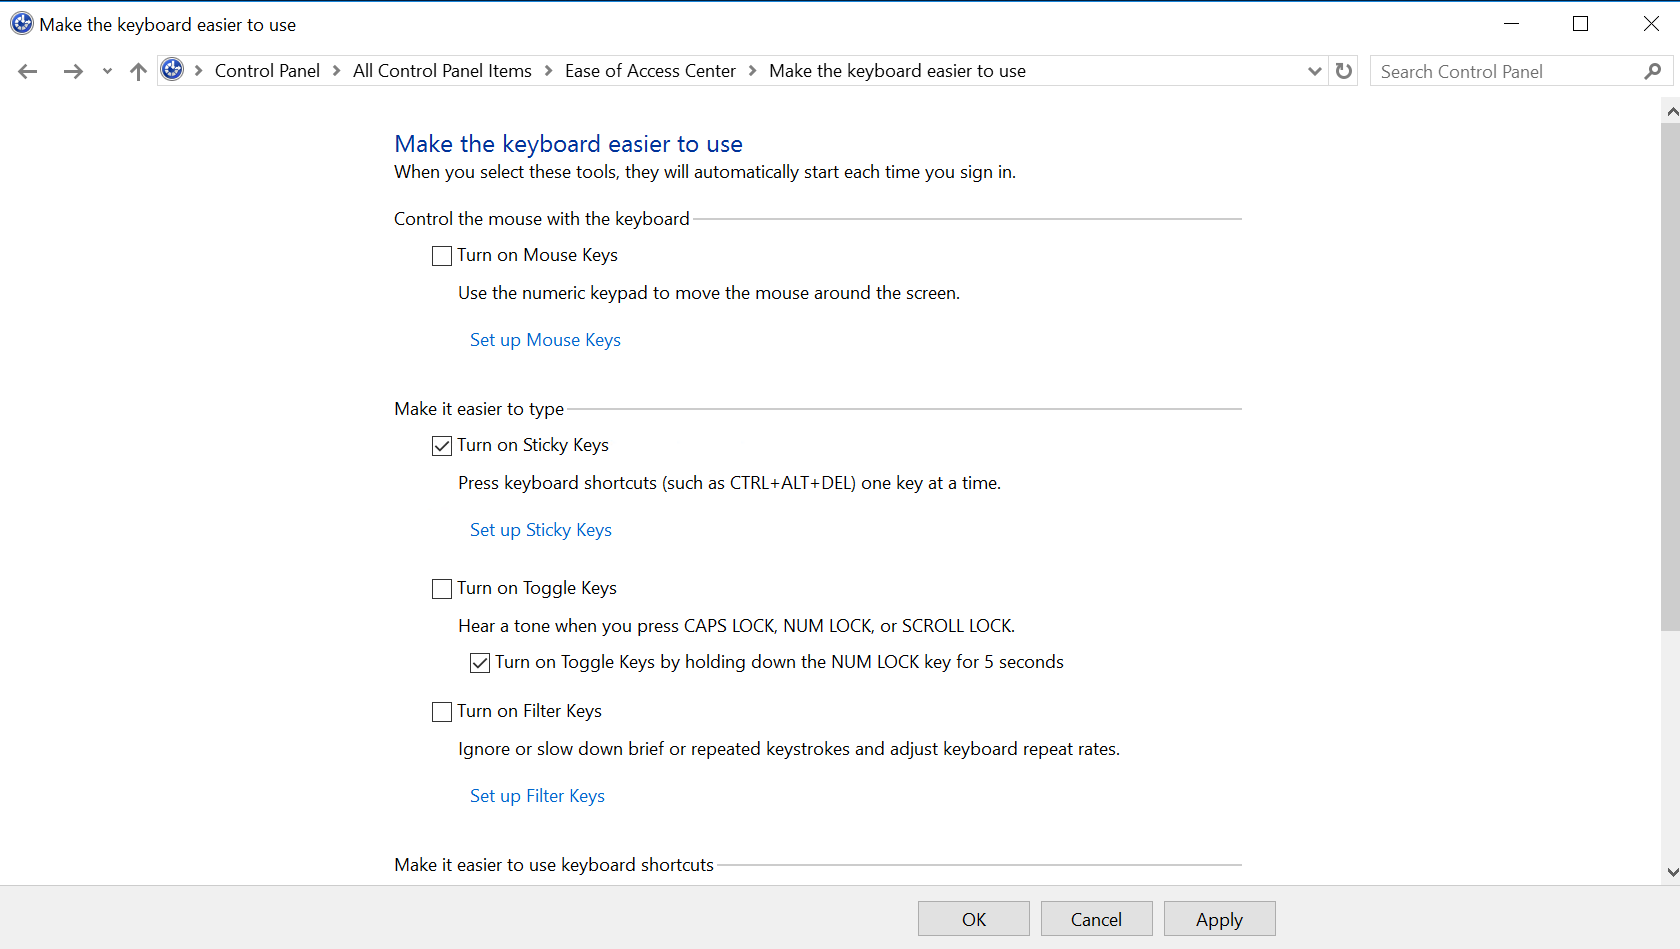Navigate to Ease of Access Center breadcrumb
Viewport: 1680px width, 949px height.
click(x=650, y=71)
